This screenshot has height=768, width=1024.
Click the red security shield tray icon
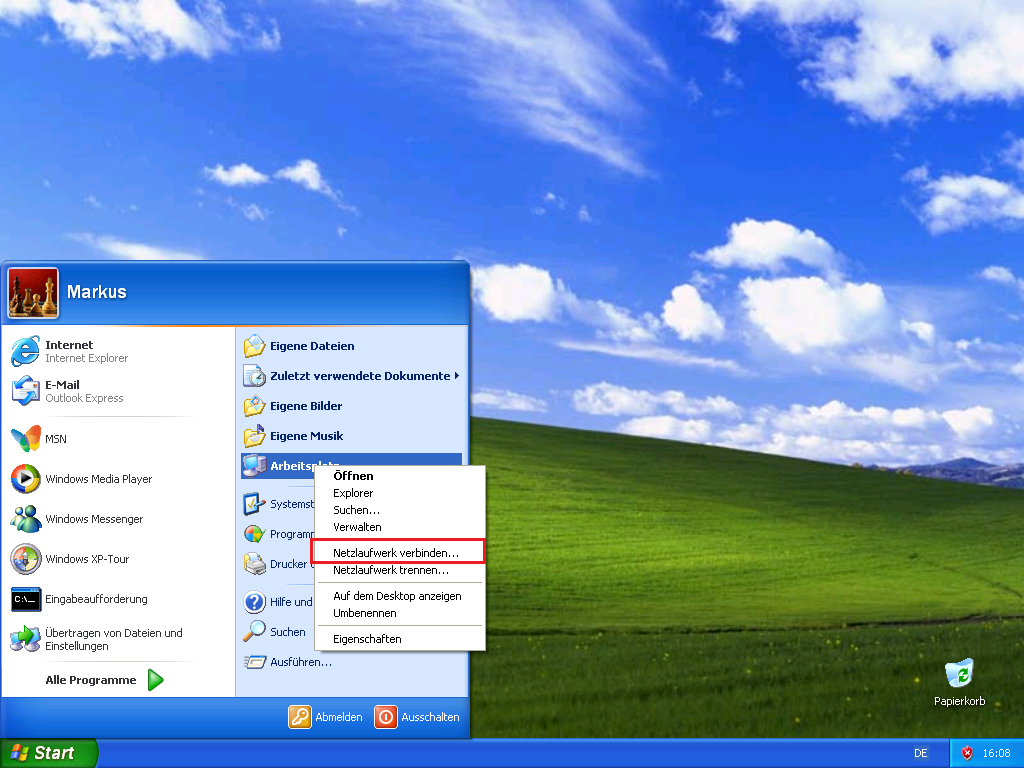coord(967,753)
